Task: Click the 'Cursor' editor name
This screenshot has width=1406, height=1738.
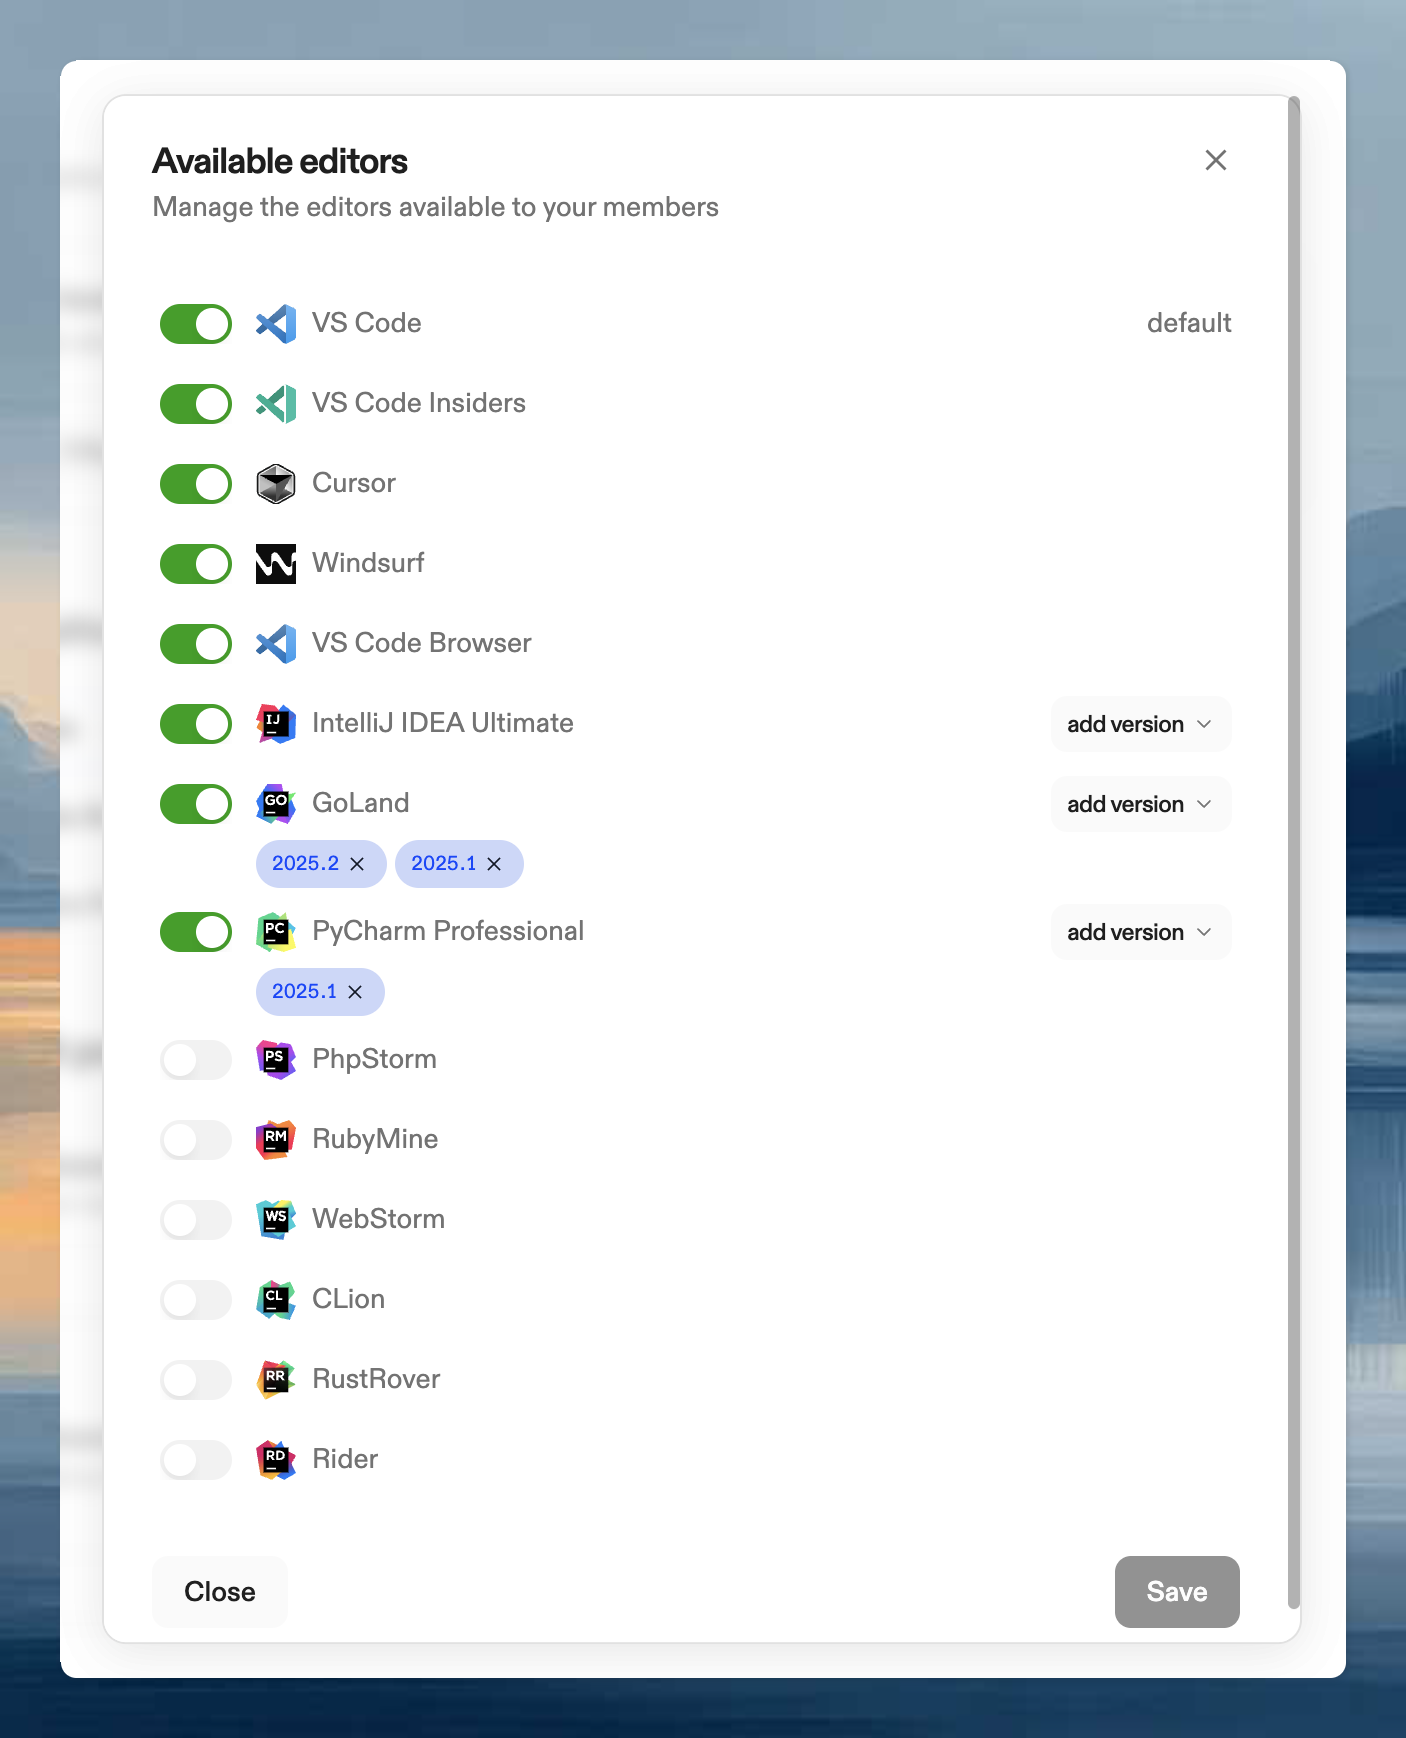Action: (354, 483)
